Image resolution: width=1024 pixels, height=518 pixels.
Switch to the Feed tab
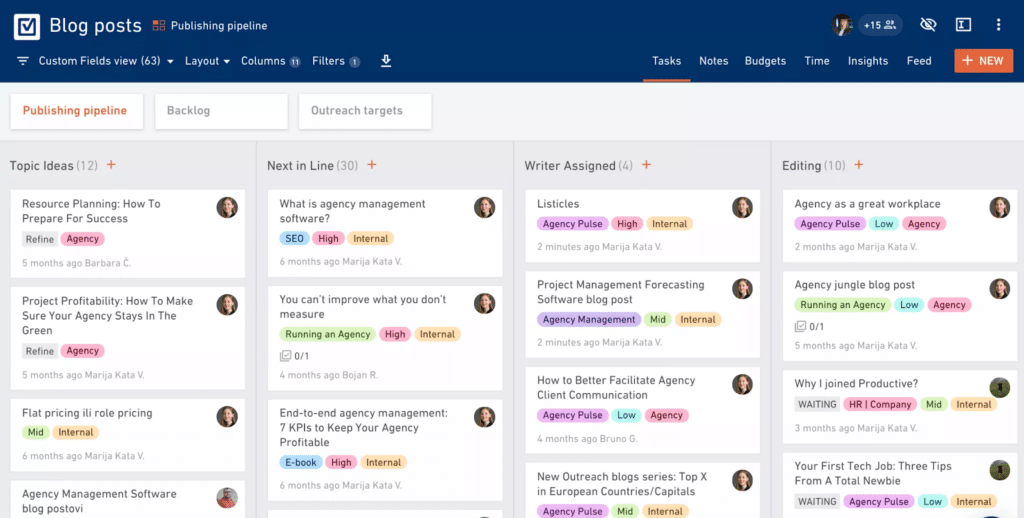click(919, 61)
